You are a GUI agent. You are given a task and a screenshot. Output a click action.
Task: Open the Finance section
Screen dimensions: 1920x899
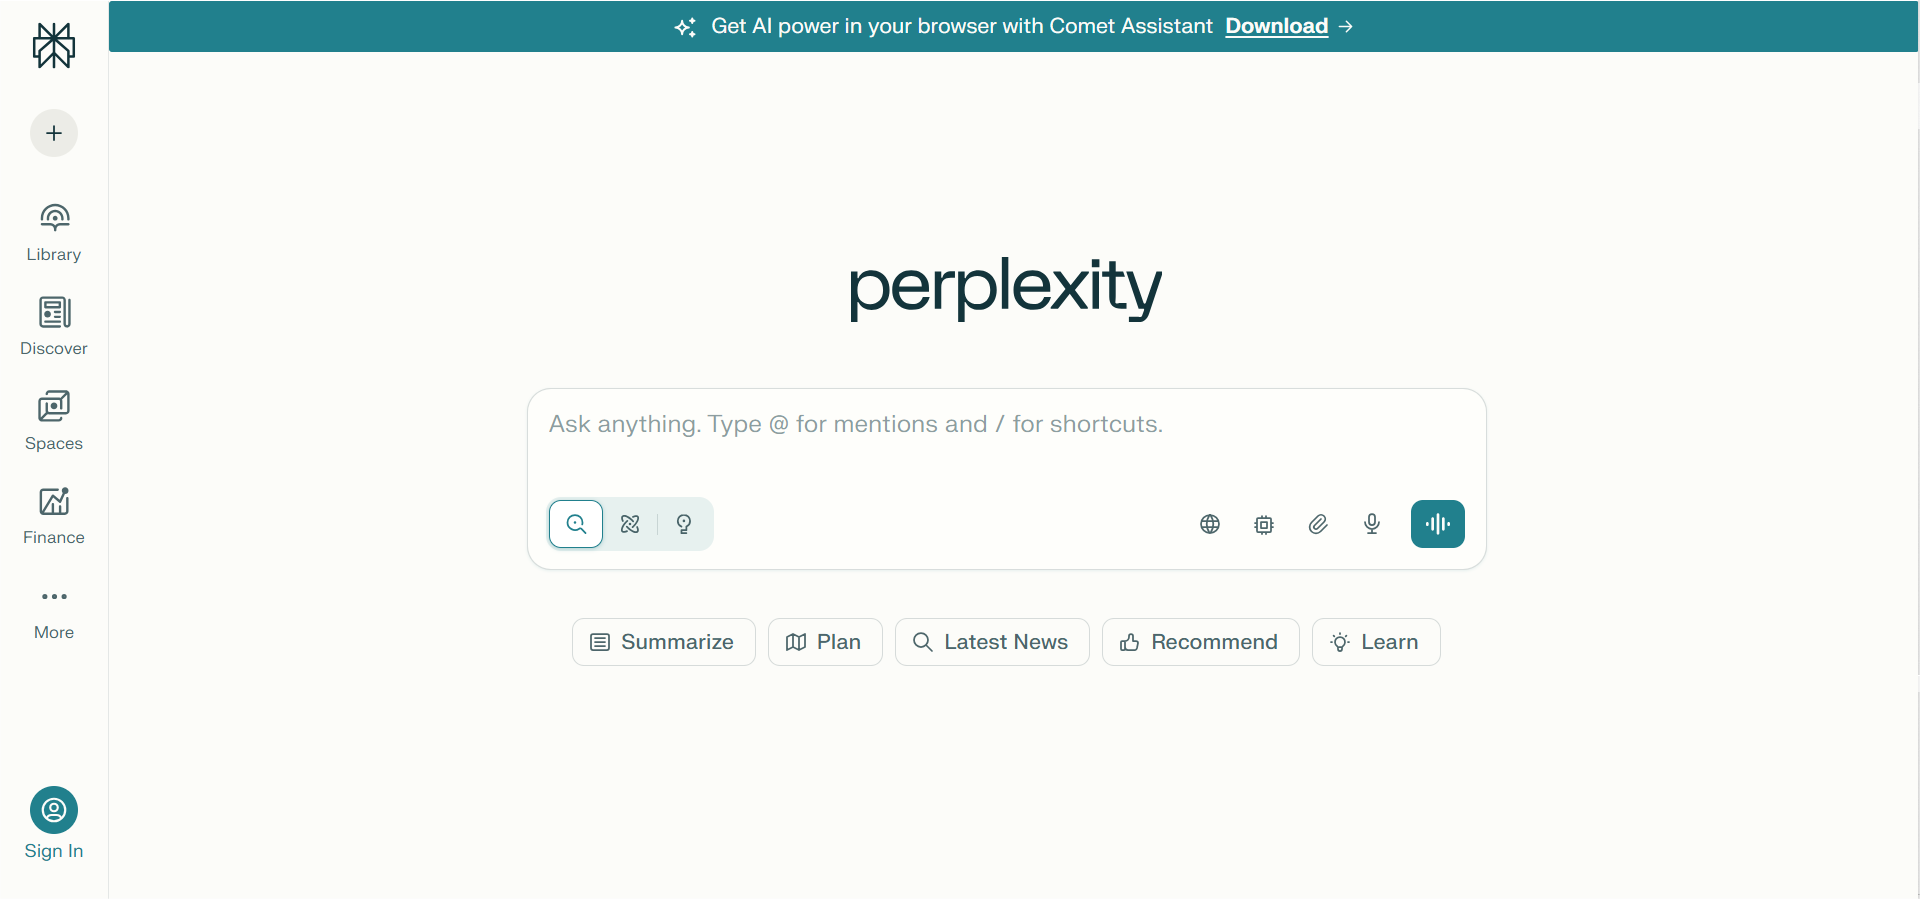(54, 515)
